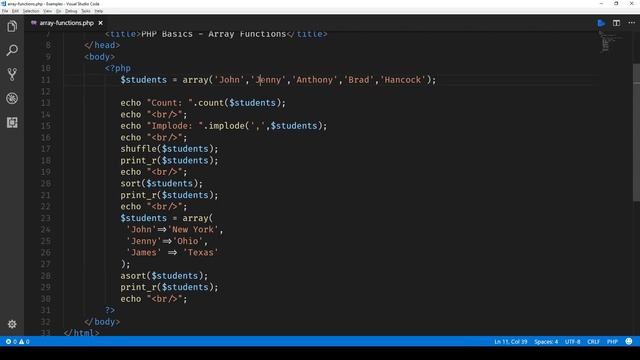Click the PHP file icon on the tab
The width and height of the screenshot is (640, 360).
click(x=34, y=23)
